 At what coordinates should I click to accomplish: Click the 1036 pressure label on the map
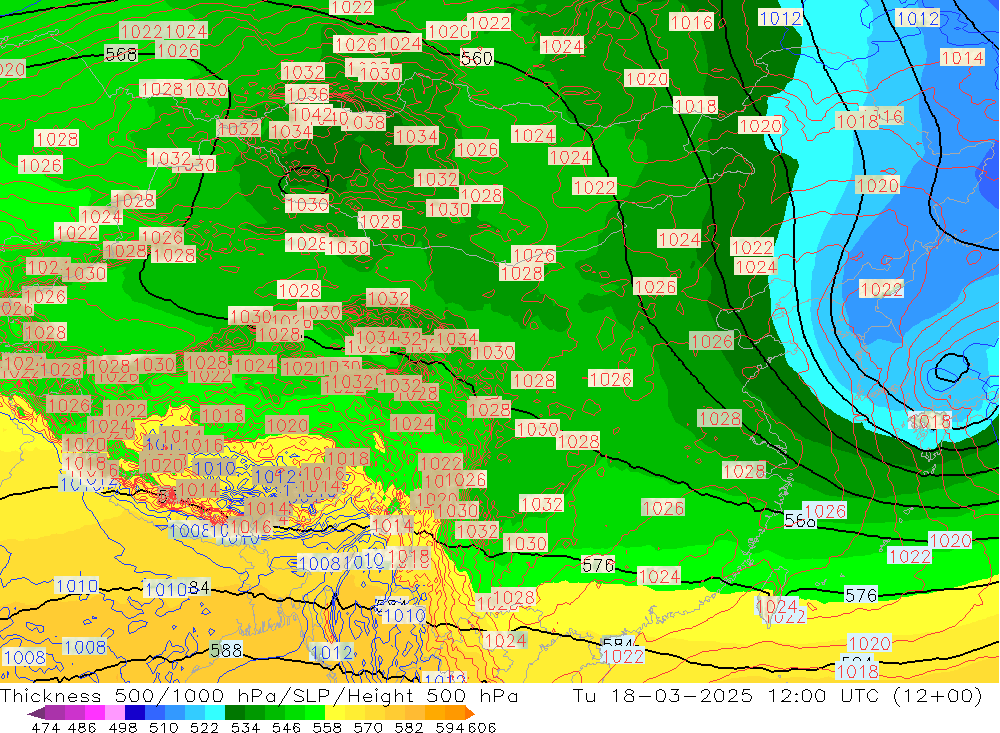click(307, 94)
